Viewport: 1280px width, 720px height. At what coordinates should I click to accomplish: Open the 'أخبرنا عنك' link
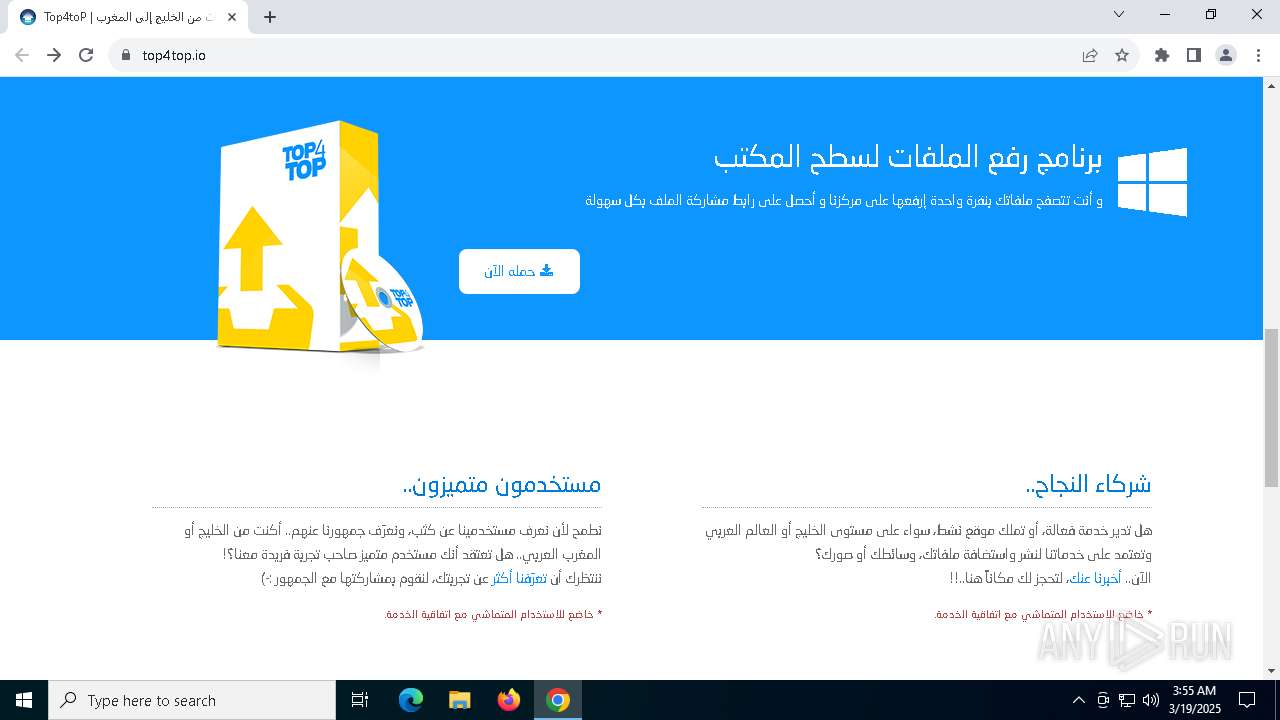[x=1095, y=578]
